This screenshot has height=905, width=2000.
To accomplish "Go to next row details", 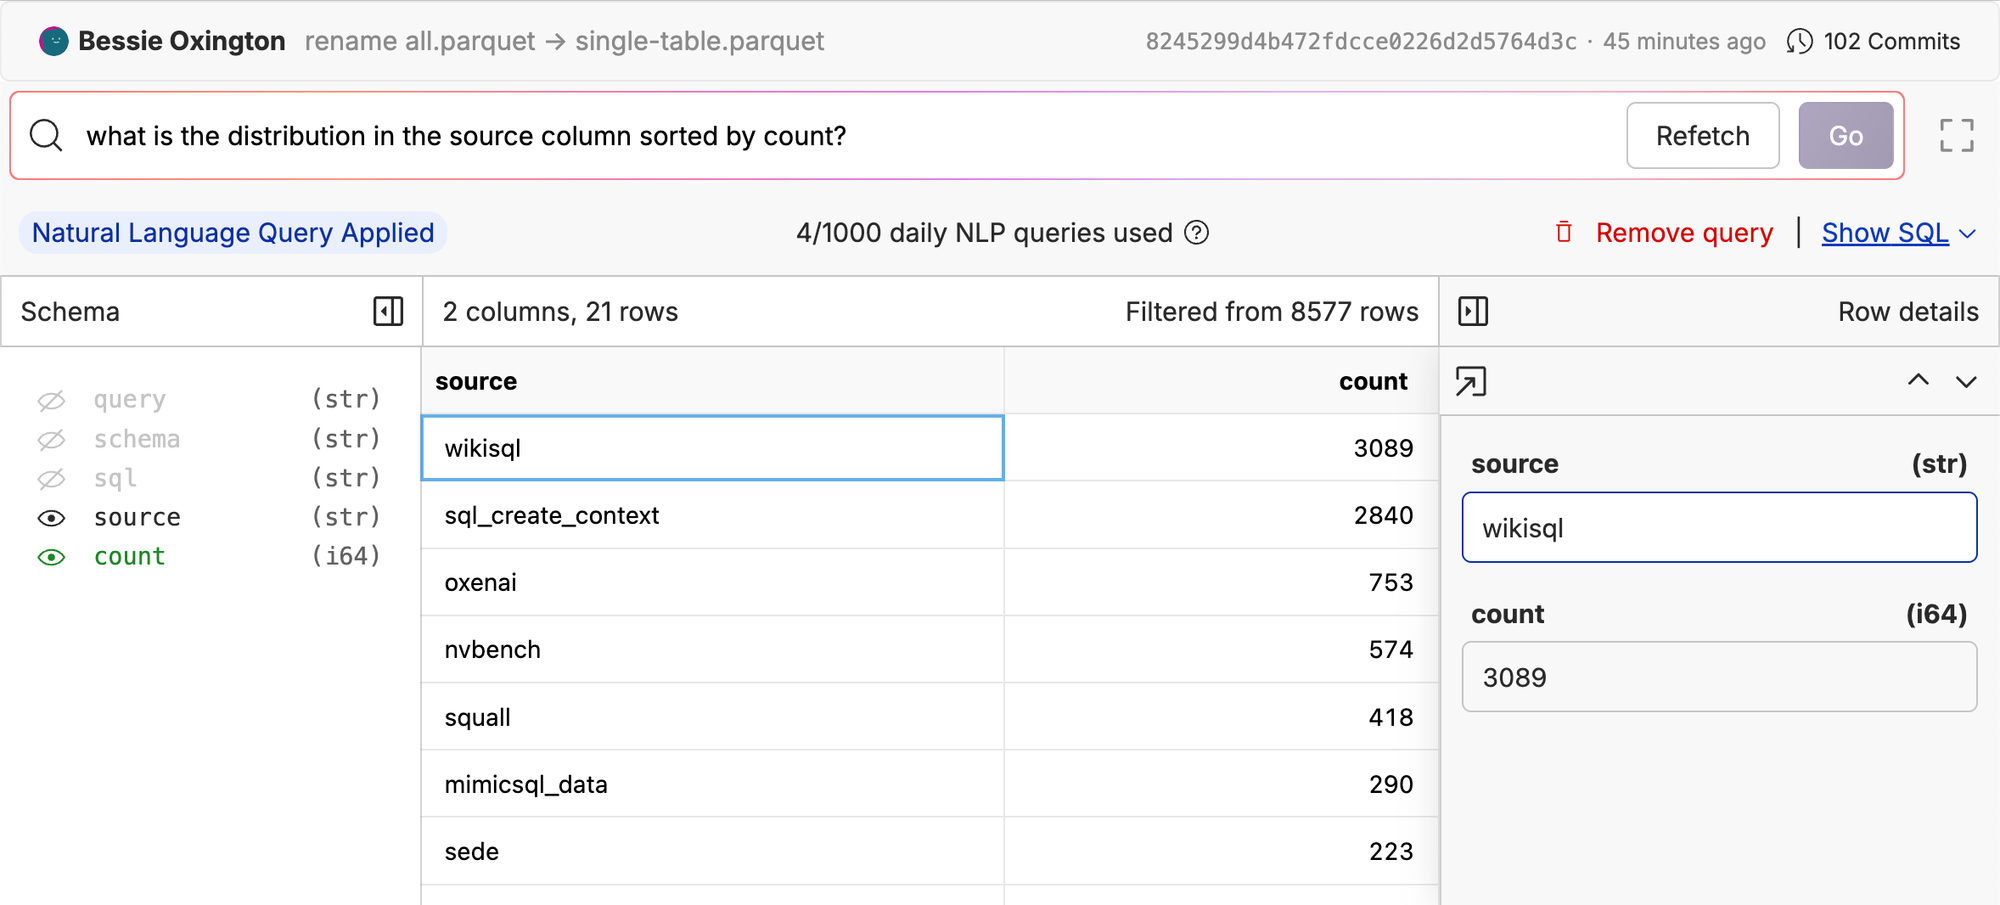I will (x=1966, y=381).
